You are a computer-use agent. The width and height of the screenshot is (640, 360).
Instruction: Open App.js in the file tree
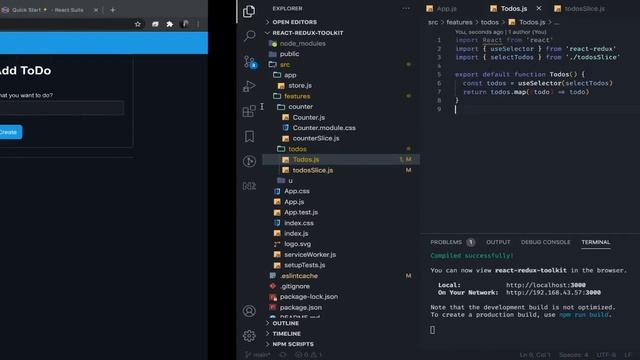[x=294, y=202]
